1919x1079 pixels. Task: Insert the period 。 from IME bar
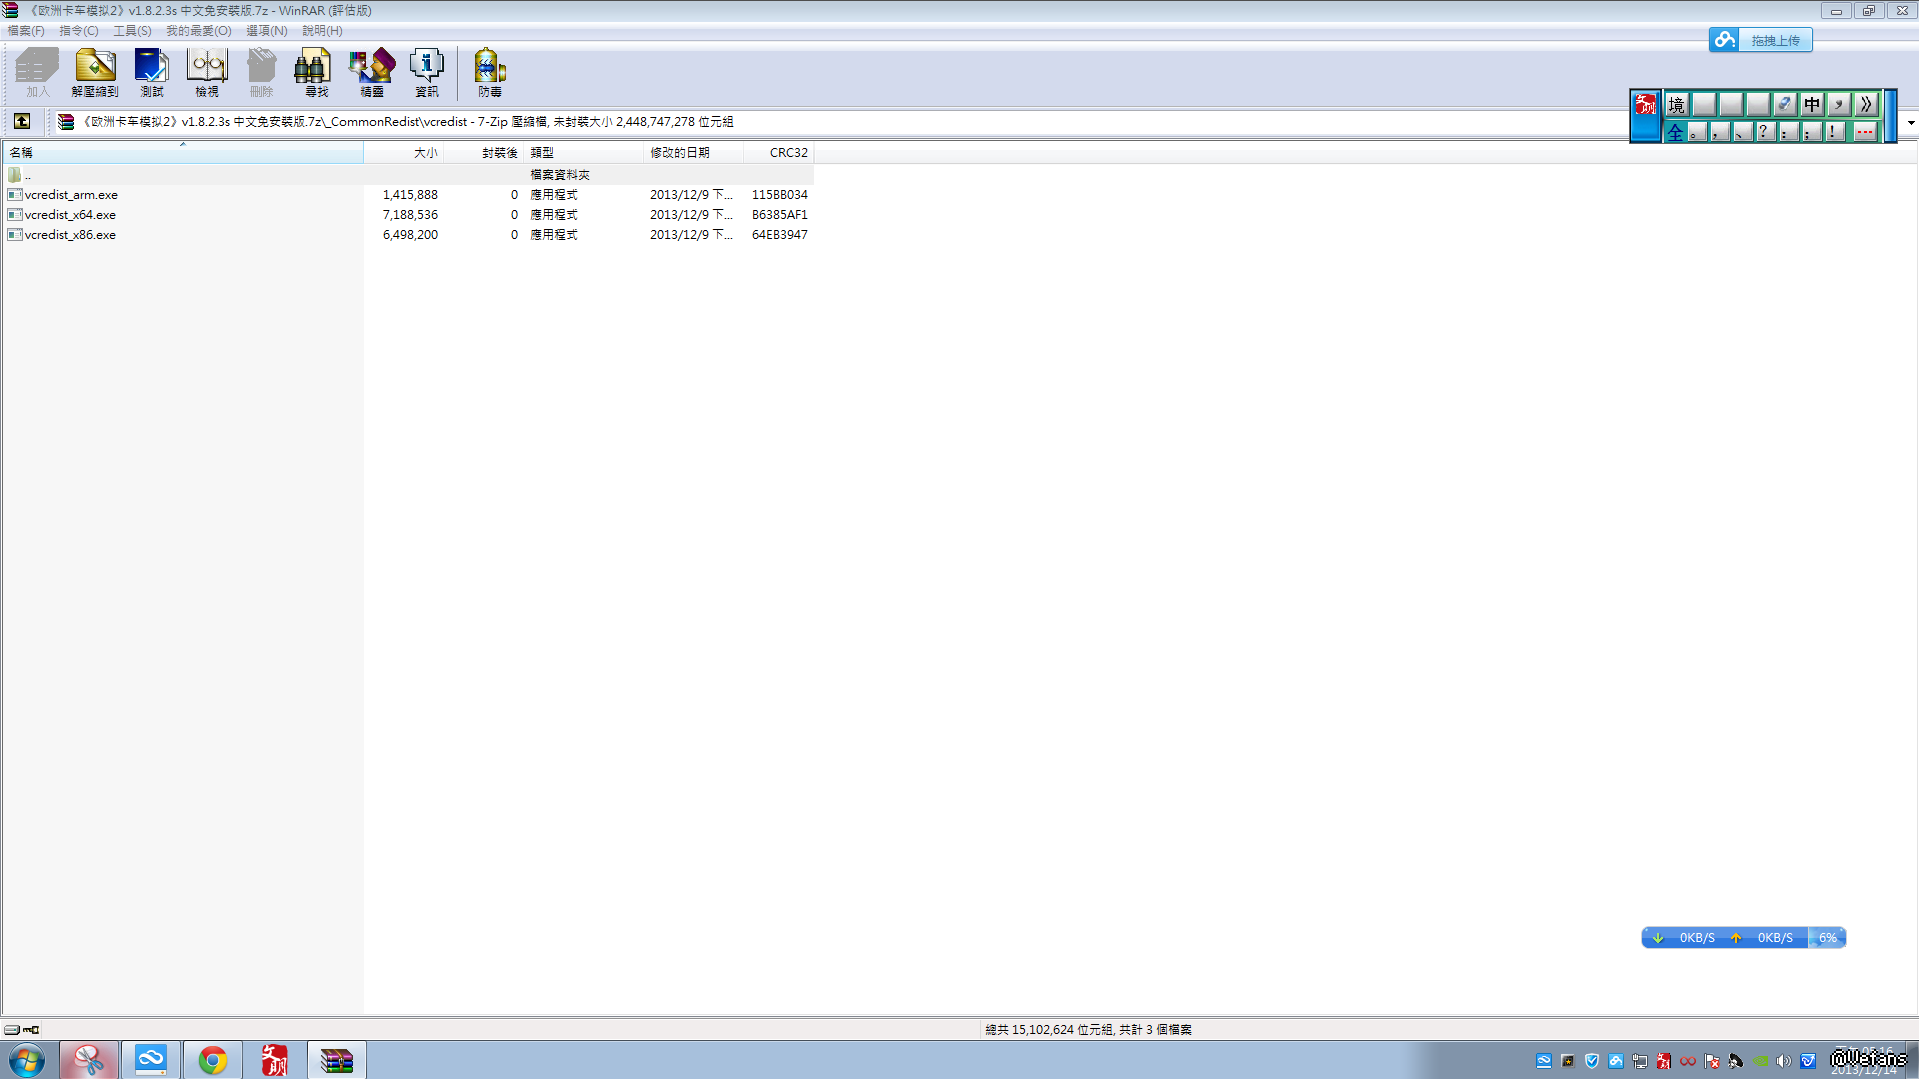1697,131
